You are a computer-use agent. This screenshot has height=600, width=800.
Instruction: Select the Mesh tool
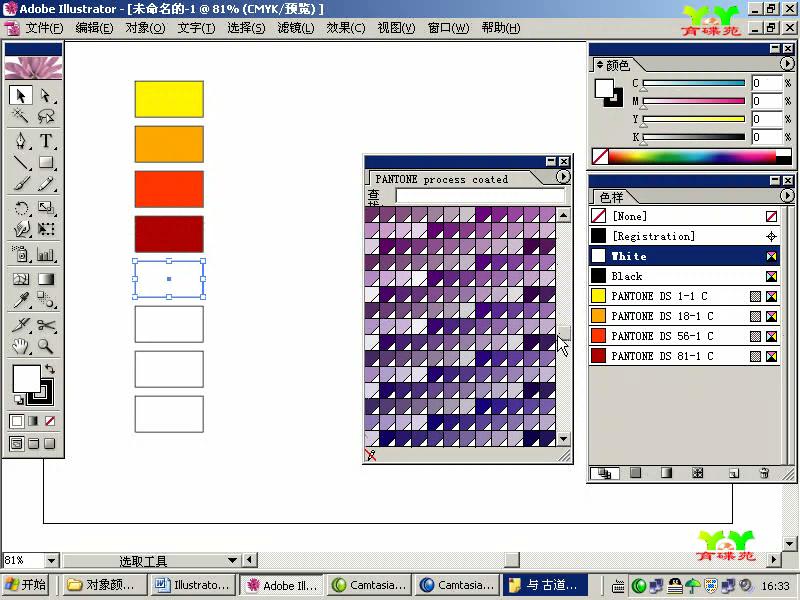pos(21,279)
